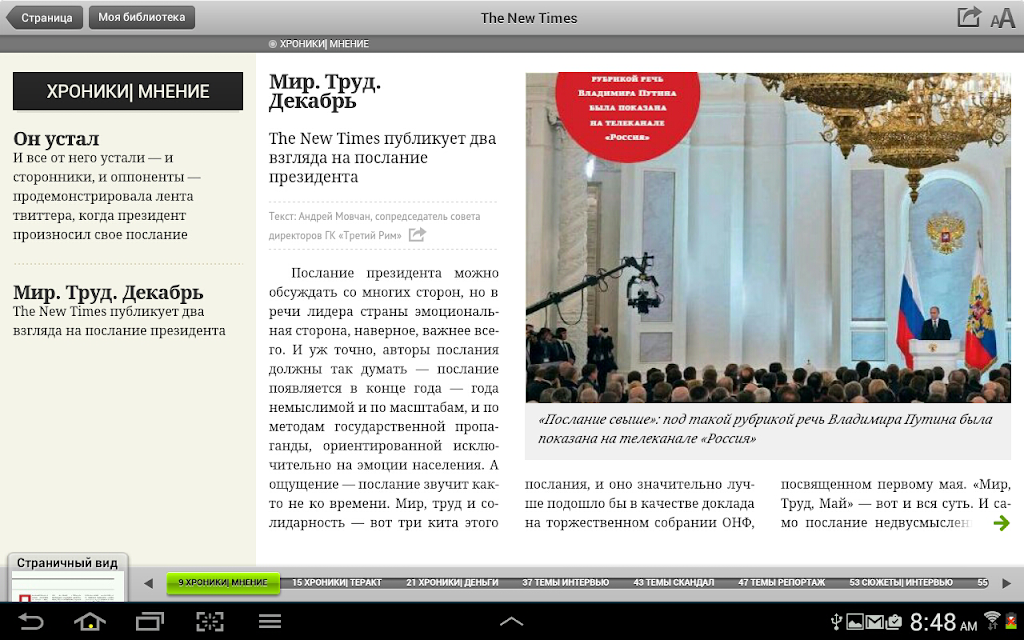Jump to 53 СЮЖЕТЫ| ИНТЕРВЬЮ section

click(x=901, y=583)
